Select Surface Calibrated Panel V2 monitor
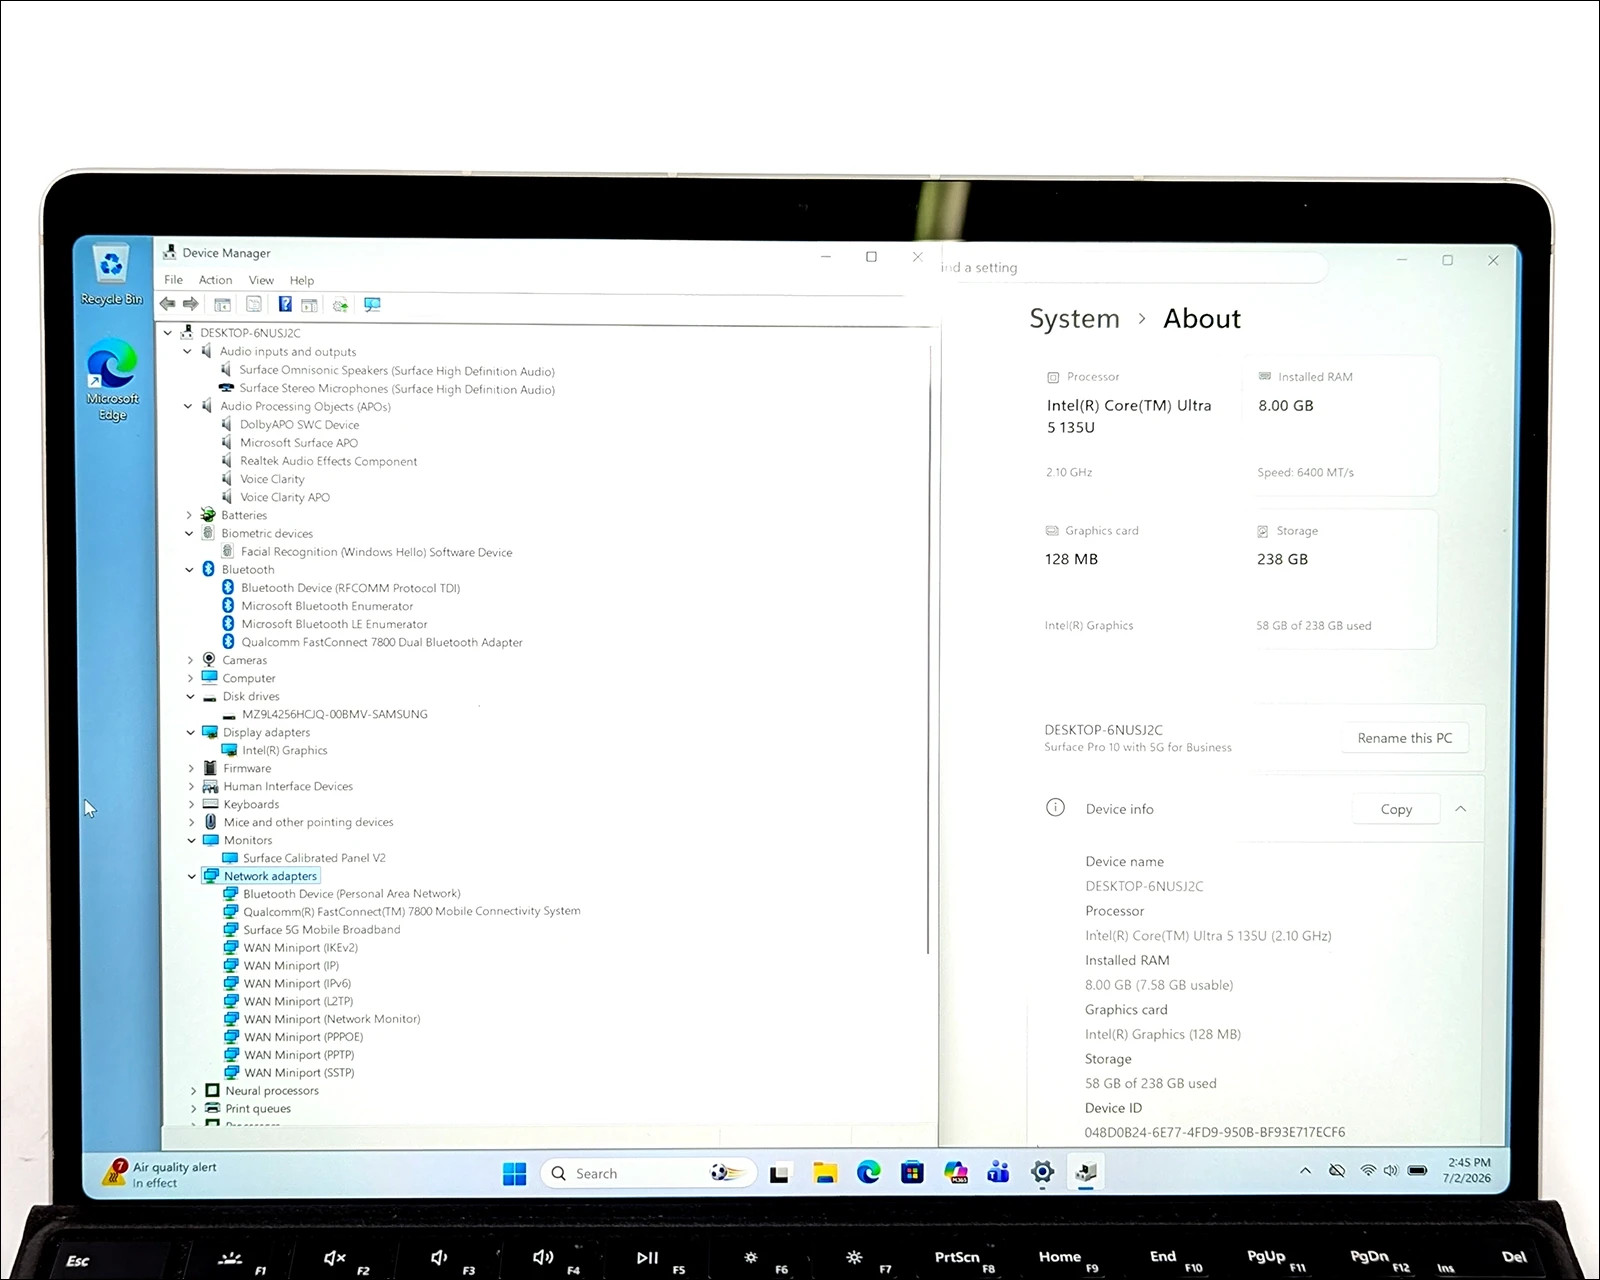Screen dimensions: 1600x1280 314,858
